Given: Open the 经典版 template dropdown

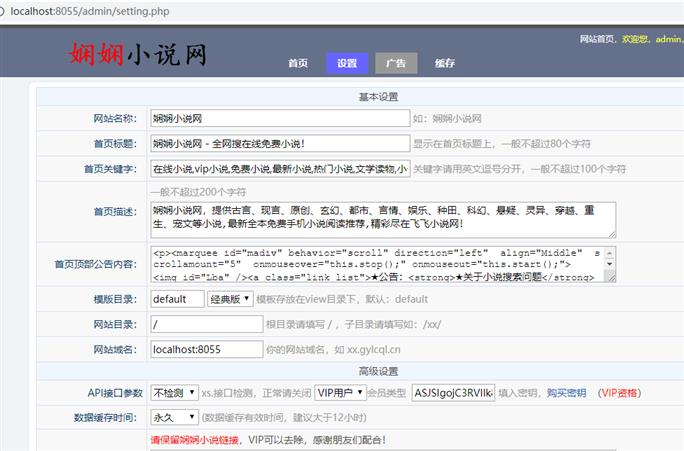Looking at the screenshot, I should click(230, 299).
